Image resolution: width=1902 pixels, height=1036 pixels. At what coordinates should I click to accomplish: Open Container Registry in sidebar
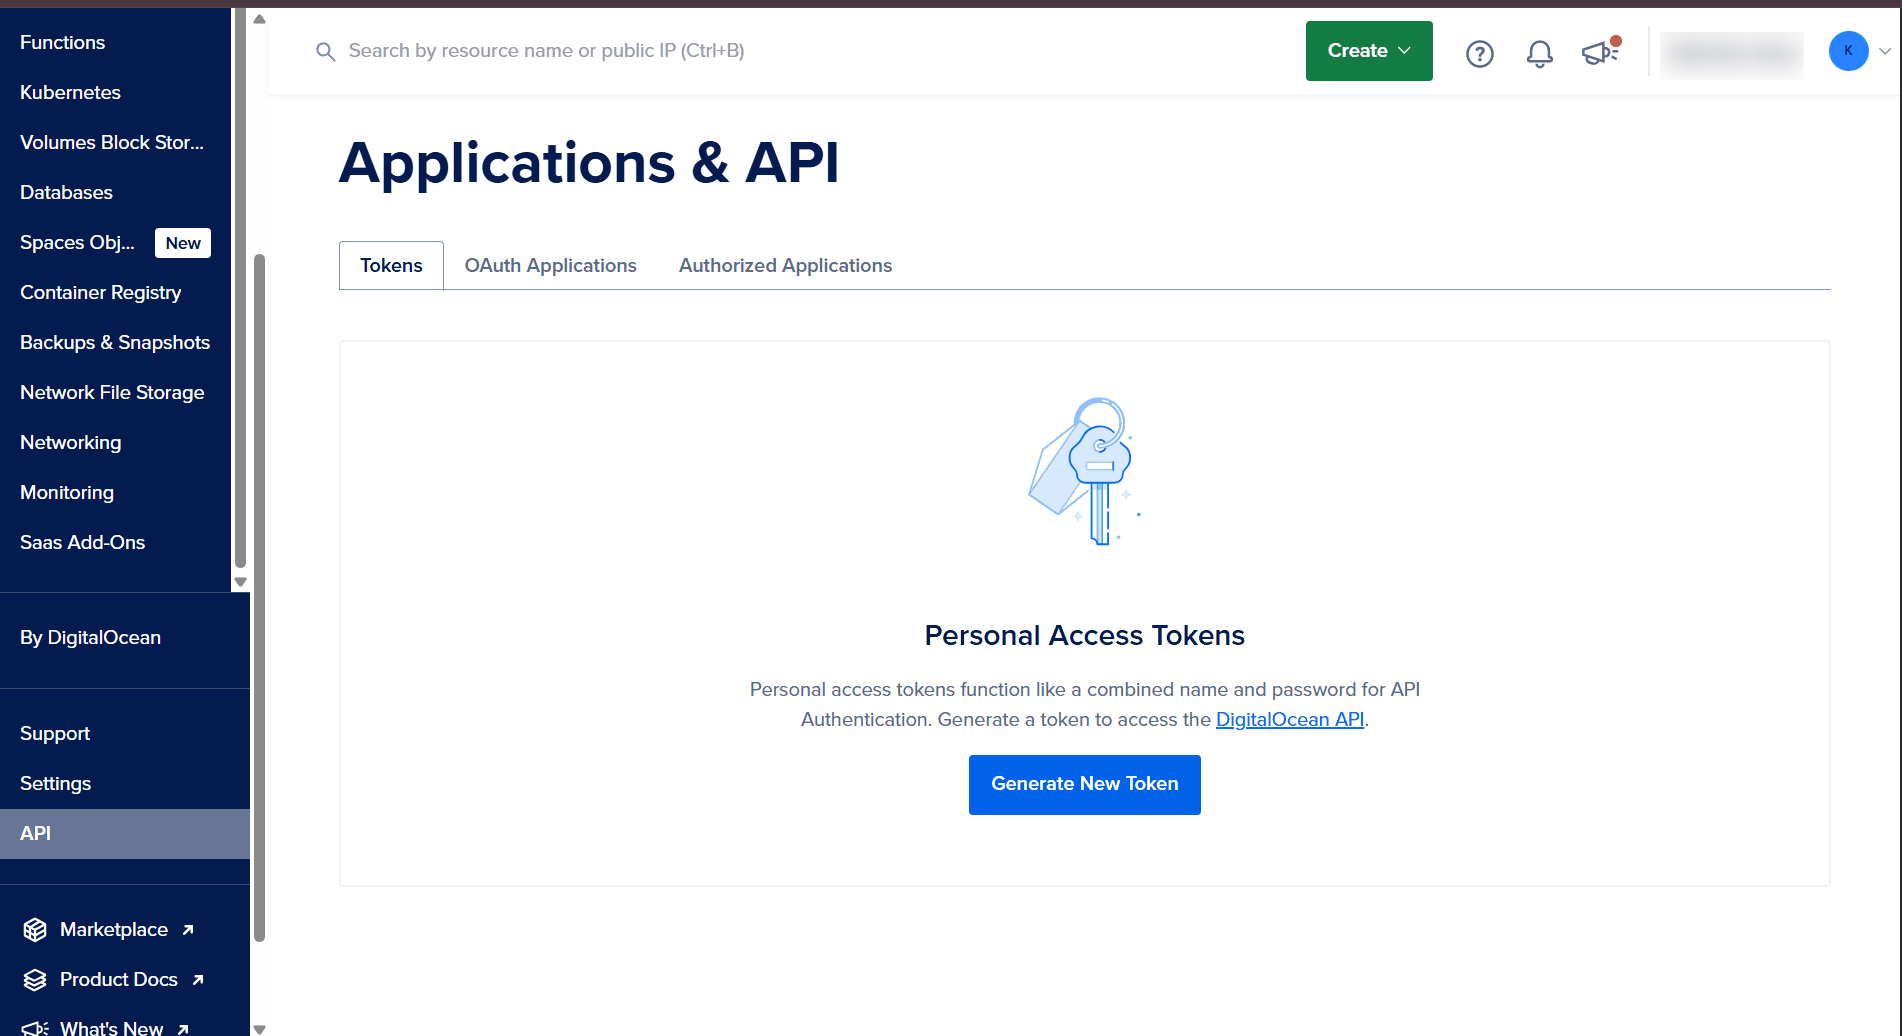click(x=100, y=293)
